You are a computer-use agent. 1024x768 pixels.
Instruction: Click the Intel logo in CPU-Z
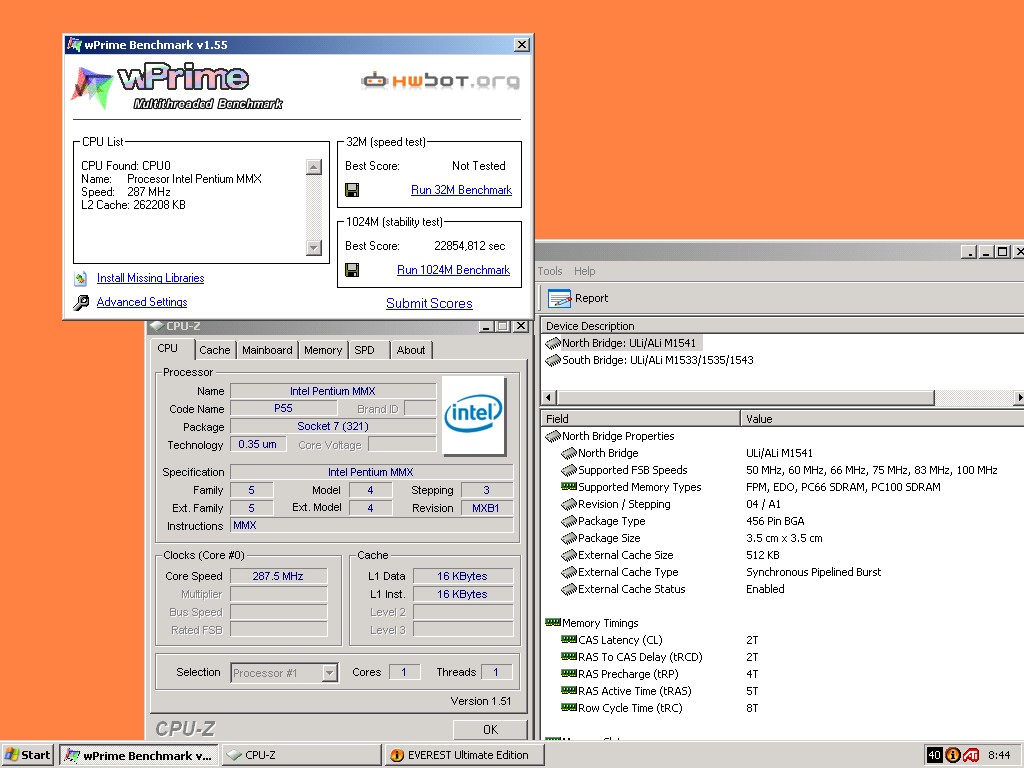pyautogui.click(x=473, y=415)
